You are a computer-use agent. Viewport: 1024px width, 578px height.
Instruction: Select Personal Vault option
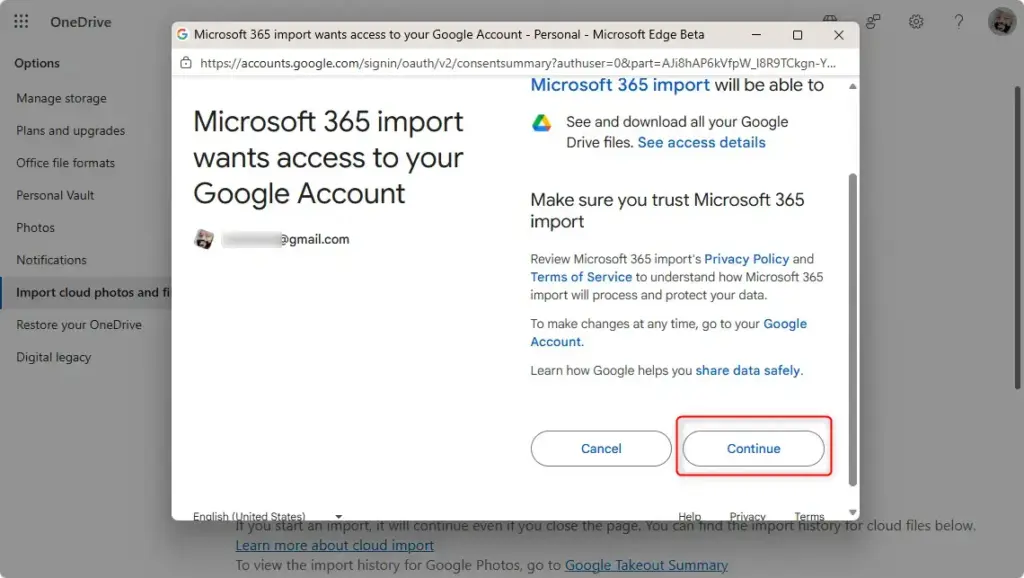(x=55, y=195)
